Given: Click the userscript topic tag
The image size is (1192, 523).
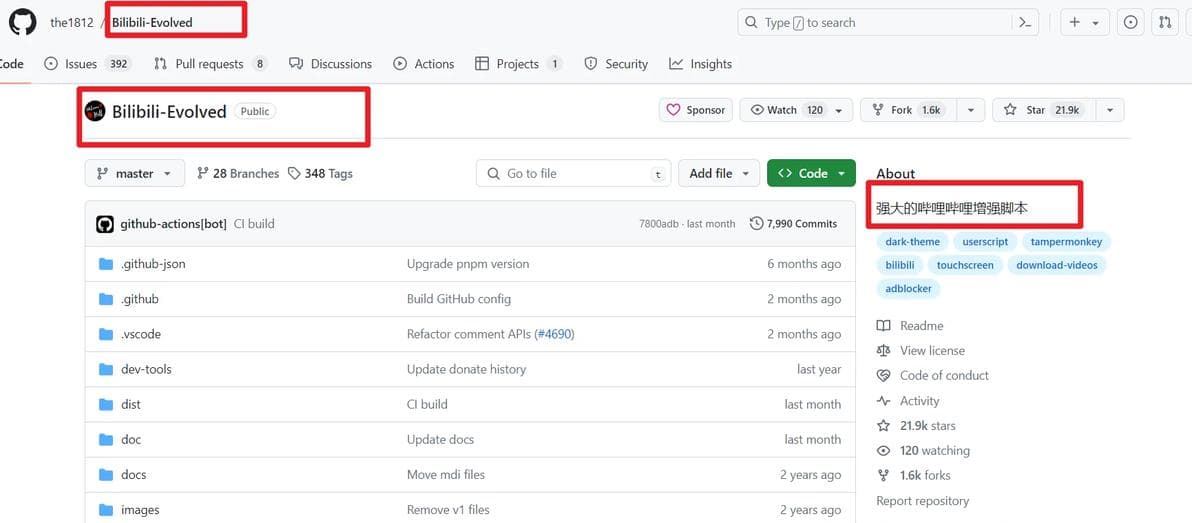Looking at the screenshot, I should pyautogui.click(x=984, y=242).
